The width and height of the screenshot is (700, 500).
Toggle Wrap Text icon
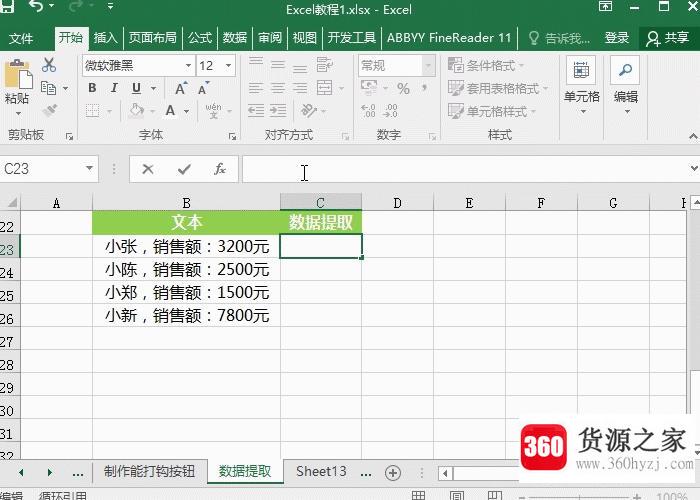pos(325,65)
